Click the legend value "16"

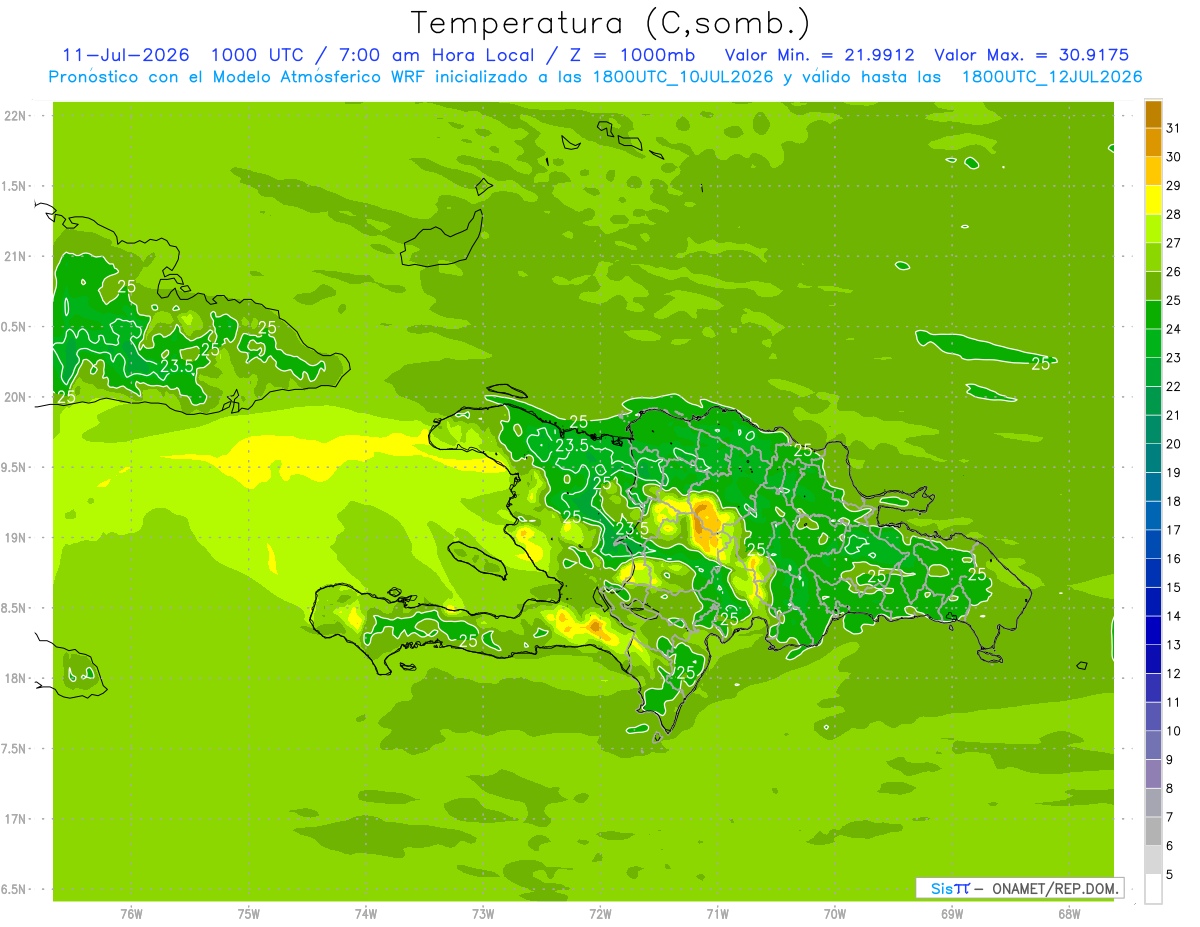pyautogui.click(x=1173, y=559)
